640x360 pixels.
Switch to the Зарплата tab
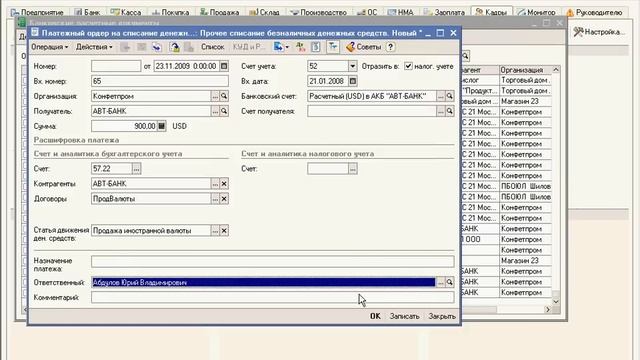click(x=444, y=12)
